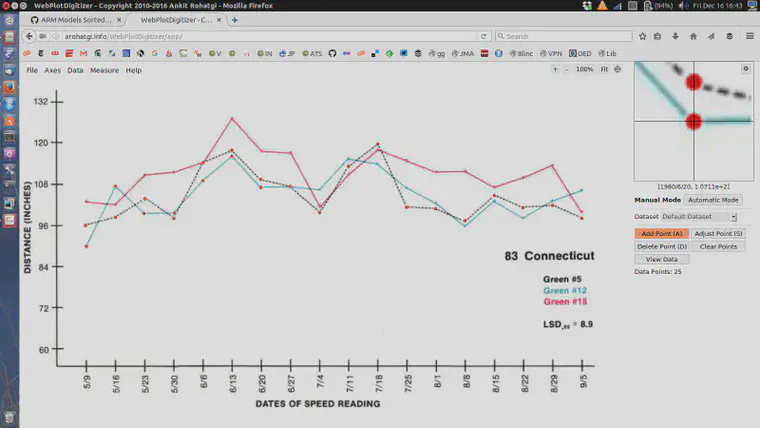Open the Measure menu
This screenshot has width=760, height=428.
(104, 70)
